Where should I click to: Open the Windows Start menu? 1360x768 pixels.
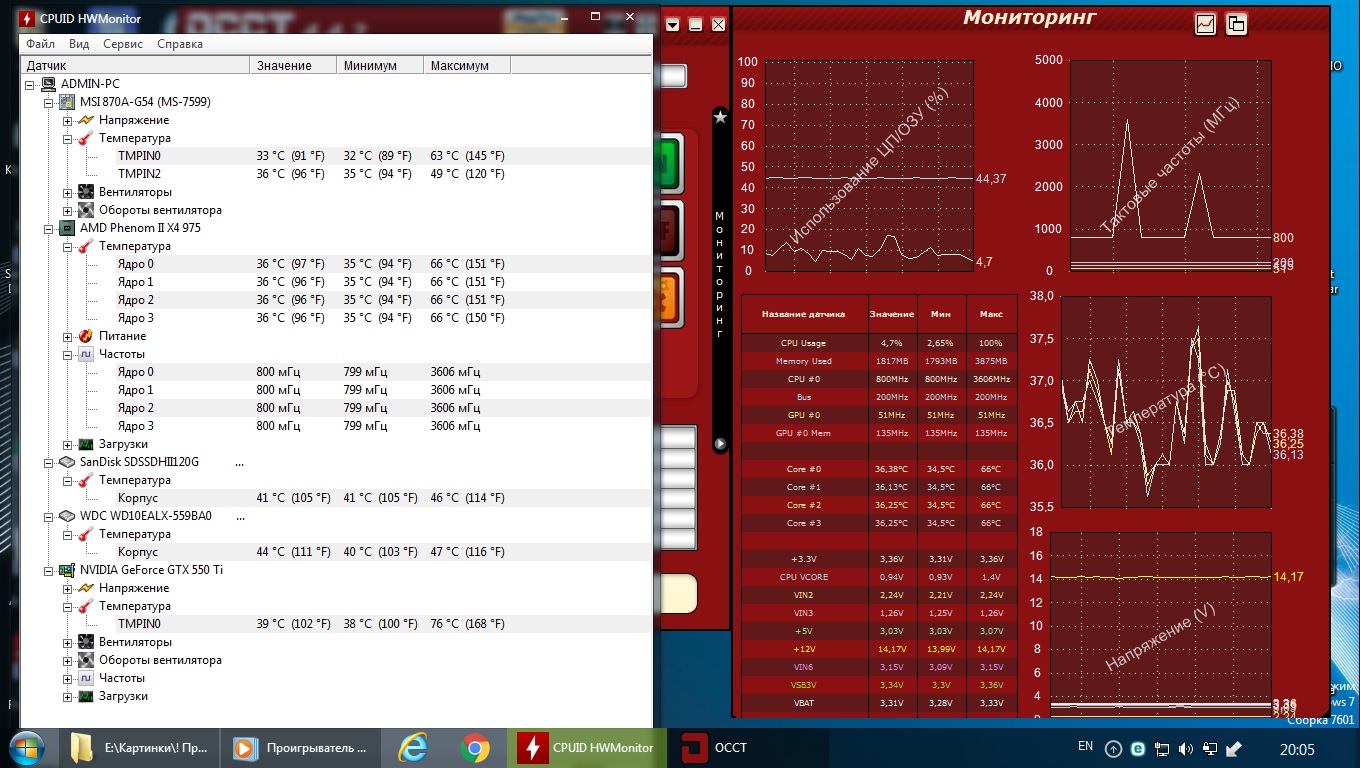pos(26,747)
